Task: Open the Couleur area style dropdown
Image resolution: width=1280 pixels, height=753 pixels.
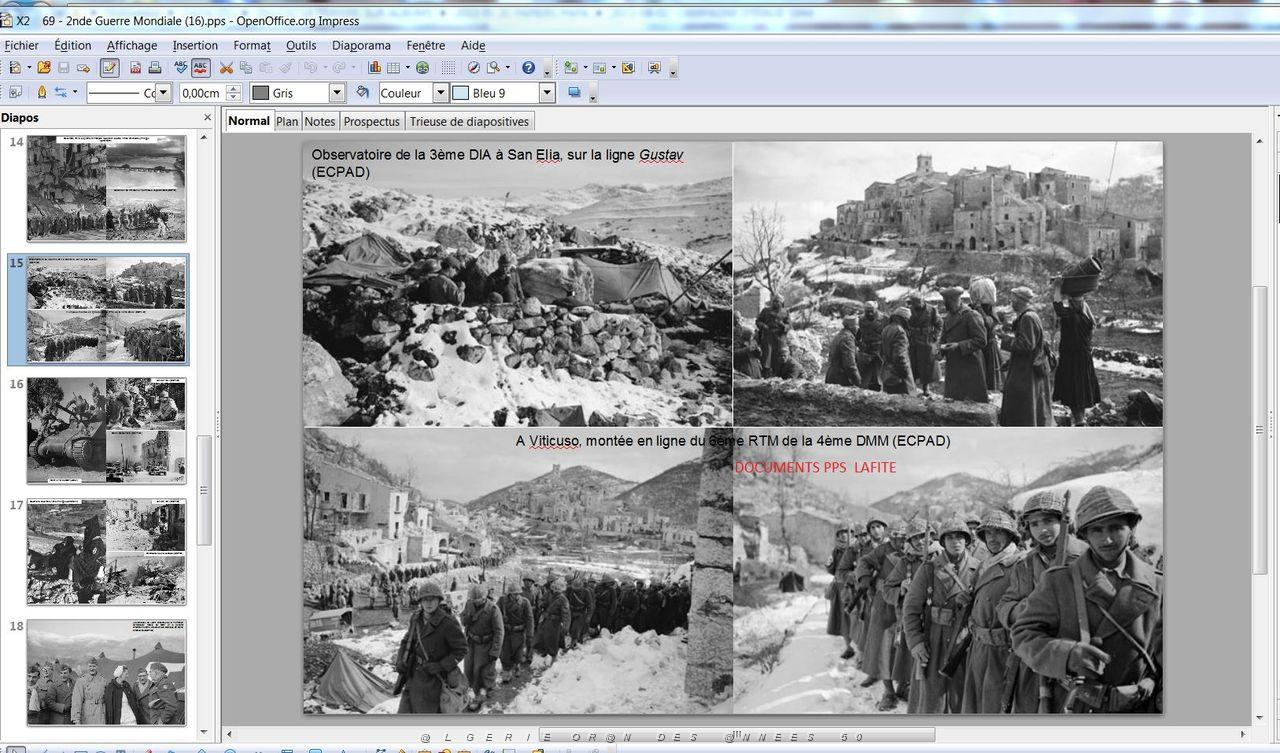Action: tap(440, 93)
